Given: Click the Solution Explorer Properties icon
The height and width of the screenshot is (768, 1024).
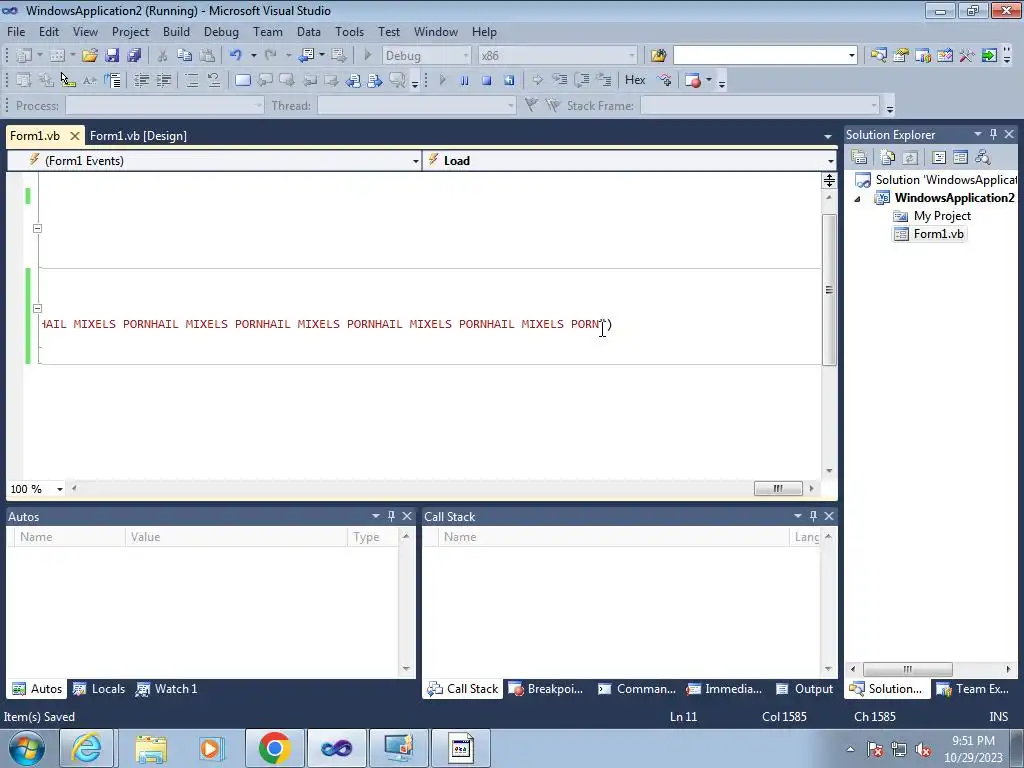Looking at the screenshot, I should pos(859,157).
